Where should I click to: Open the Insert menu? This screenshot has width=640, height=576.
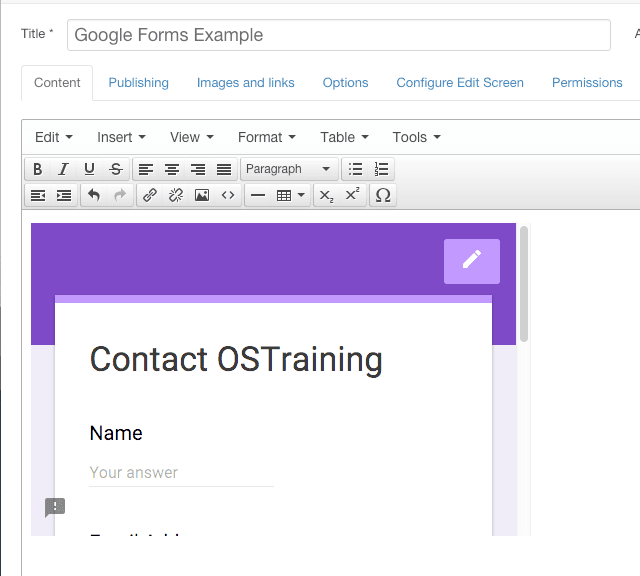(121, 137)
